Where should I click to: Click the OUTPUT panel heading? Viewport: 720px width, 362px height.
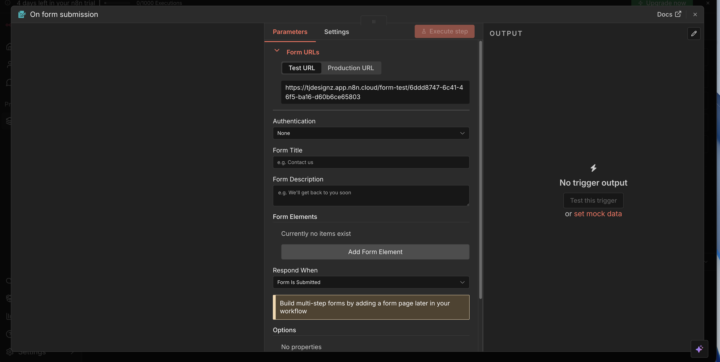506,34
